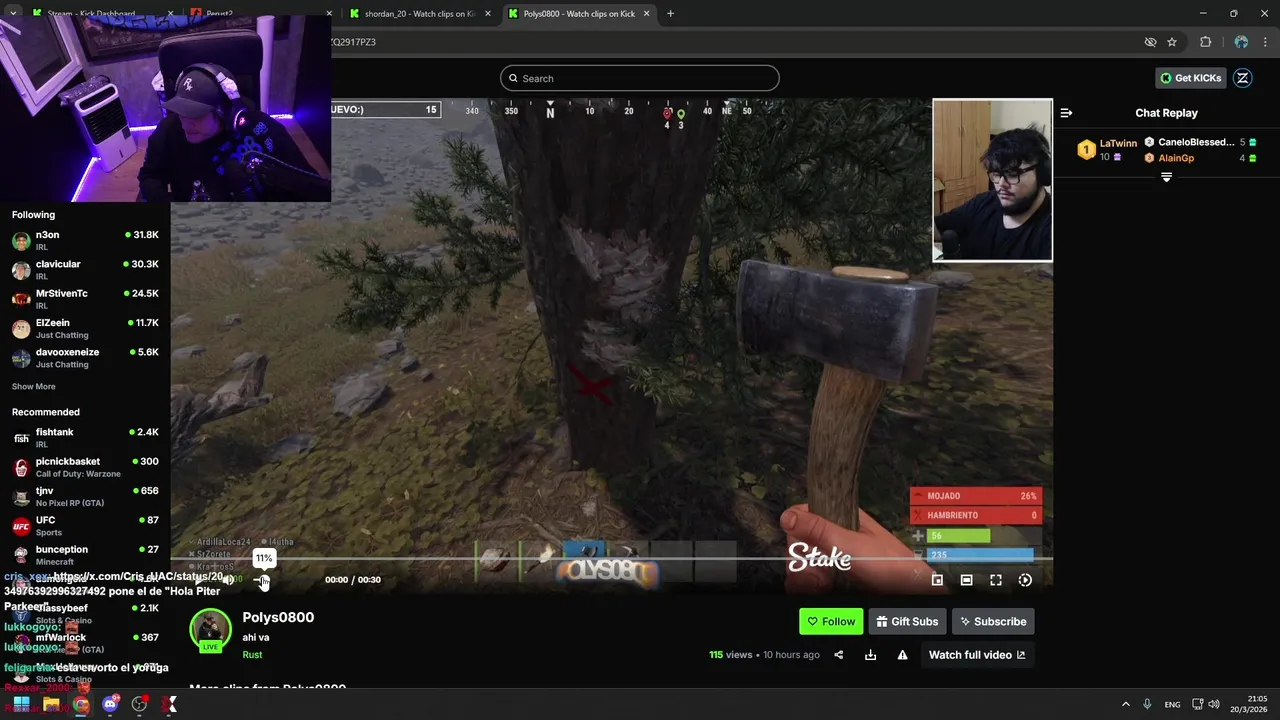Open File Explorer from taskbar
This screenshot has width=1280, height=720.
click(x=51, y=704)
